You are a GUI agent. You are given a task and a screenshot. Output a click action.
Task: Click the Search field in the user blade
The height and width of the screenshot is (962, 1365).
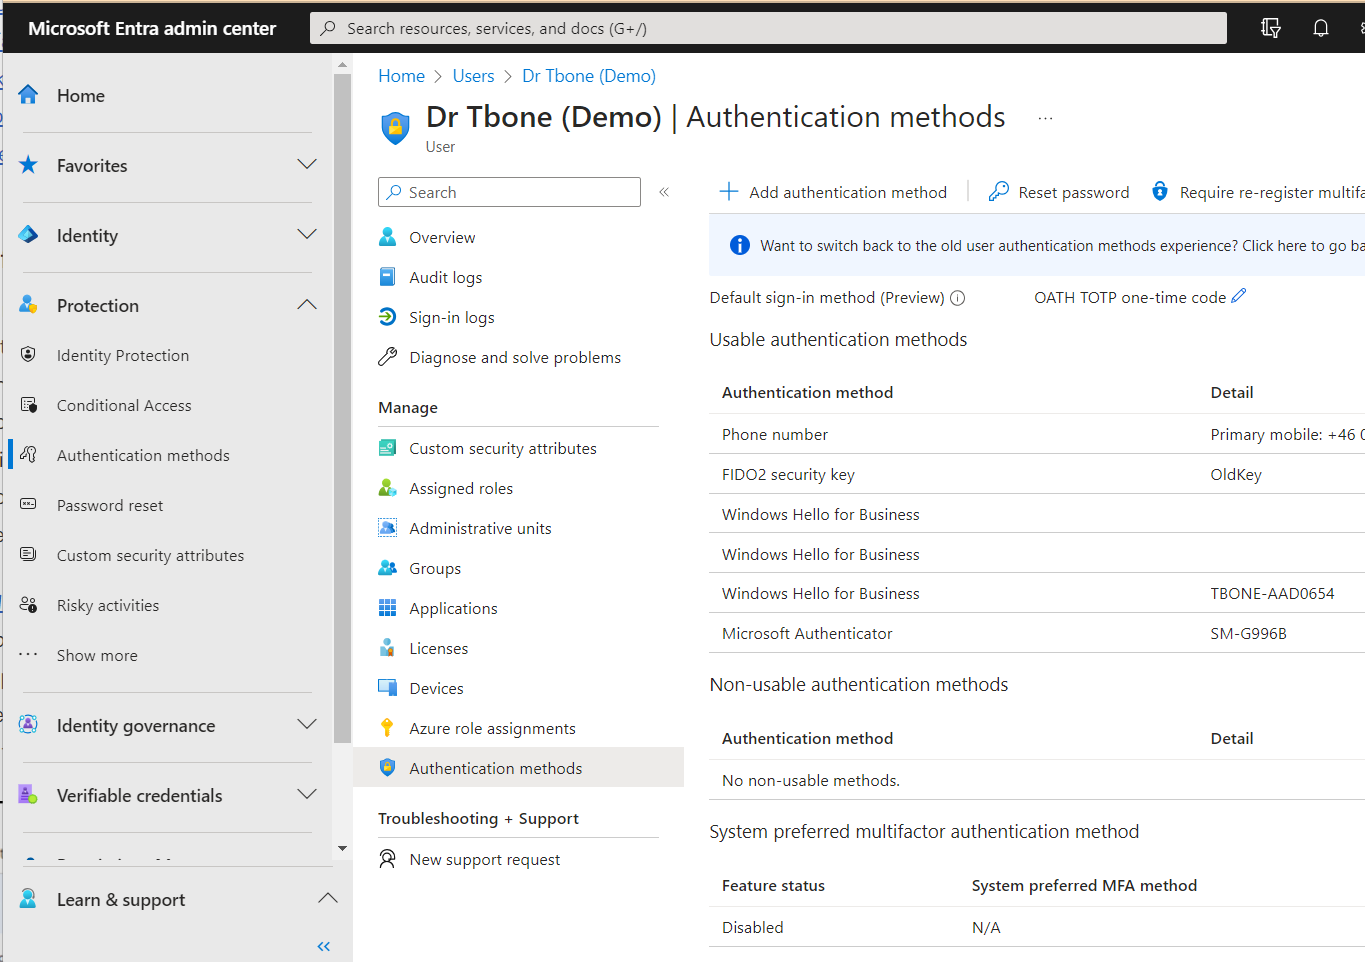508,191
